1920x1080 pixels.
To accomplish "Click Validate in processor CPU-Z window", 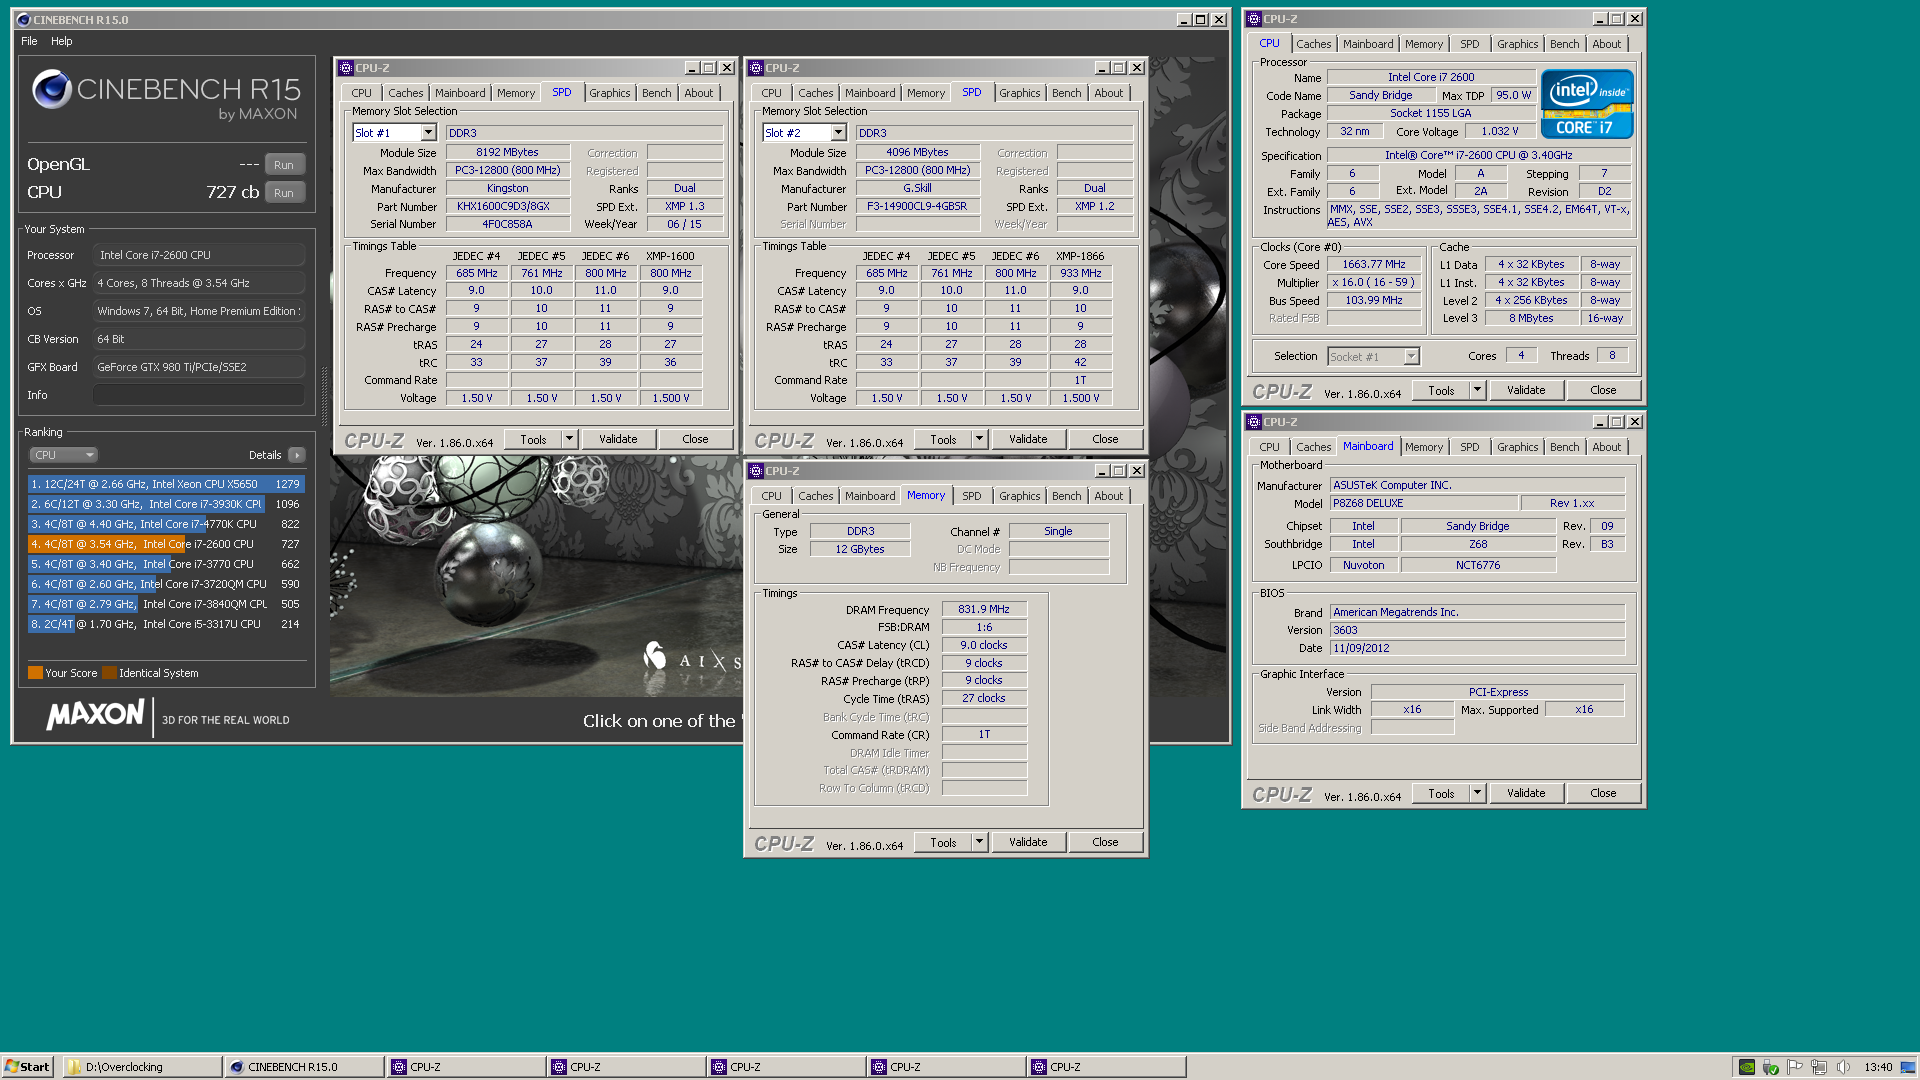I will click(1526, 390).
